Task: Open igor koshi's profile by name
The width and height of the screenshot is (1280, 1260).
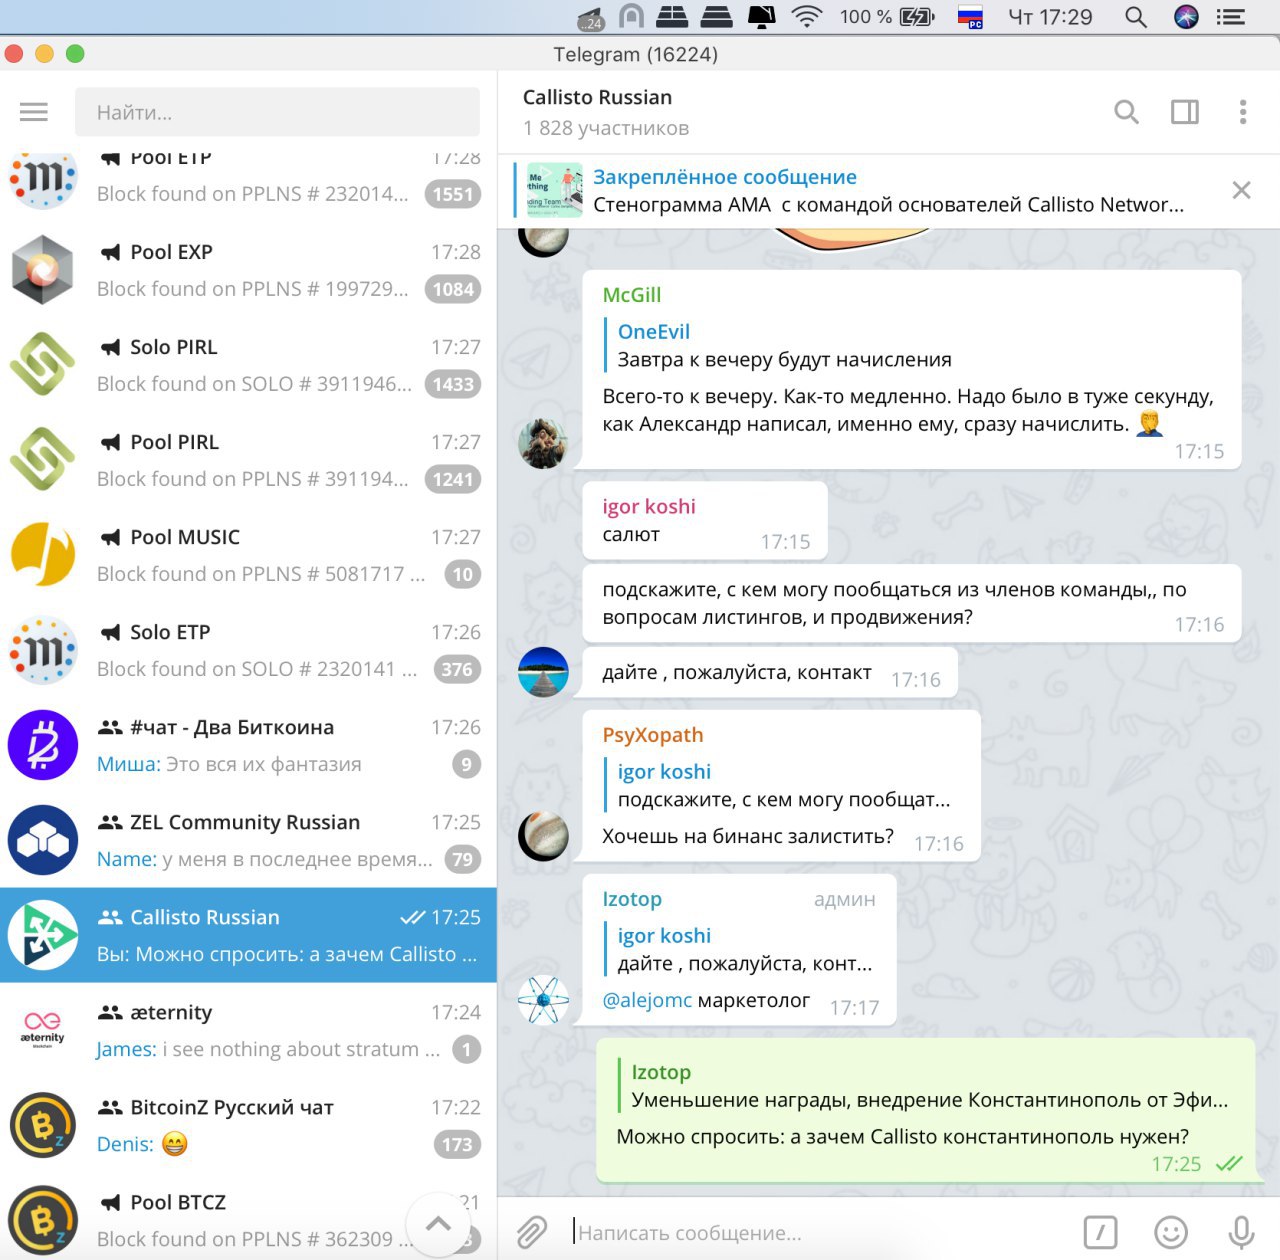Action: click(x=649, y=506)
